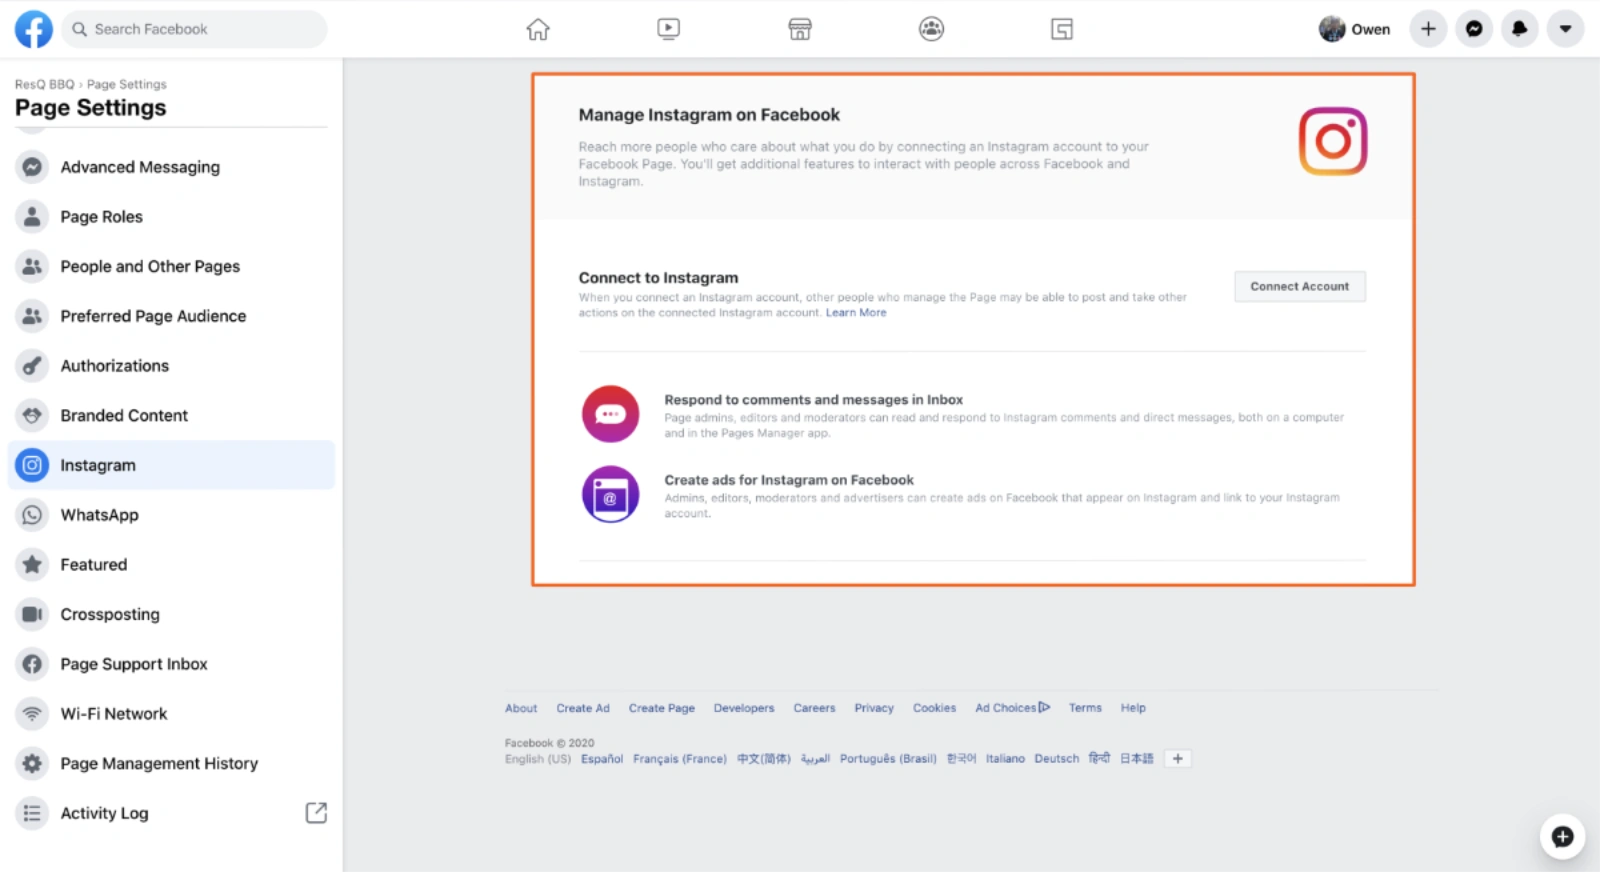Click the Create ads for Instagram icon
This screenshot has height=872, width=1600.
610,494
